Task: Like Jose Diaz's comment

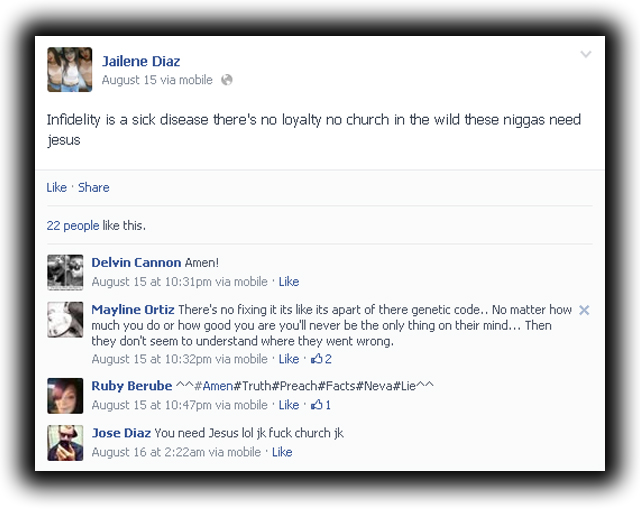Action: tap(282, 452)
